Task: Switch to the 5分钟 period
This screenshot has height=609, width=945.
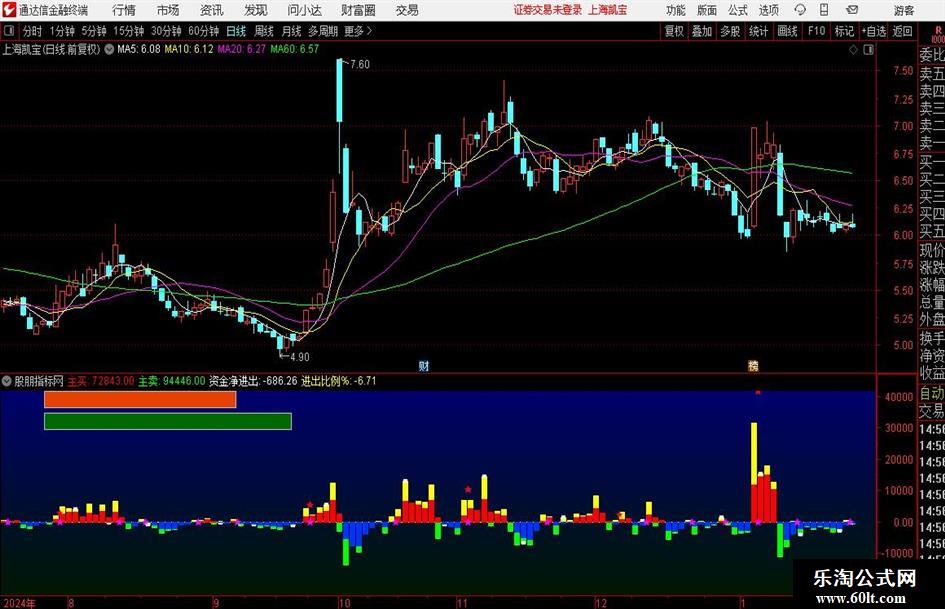Action: [x=94, y=31]
